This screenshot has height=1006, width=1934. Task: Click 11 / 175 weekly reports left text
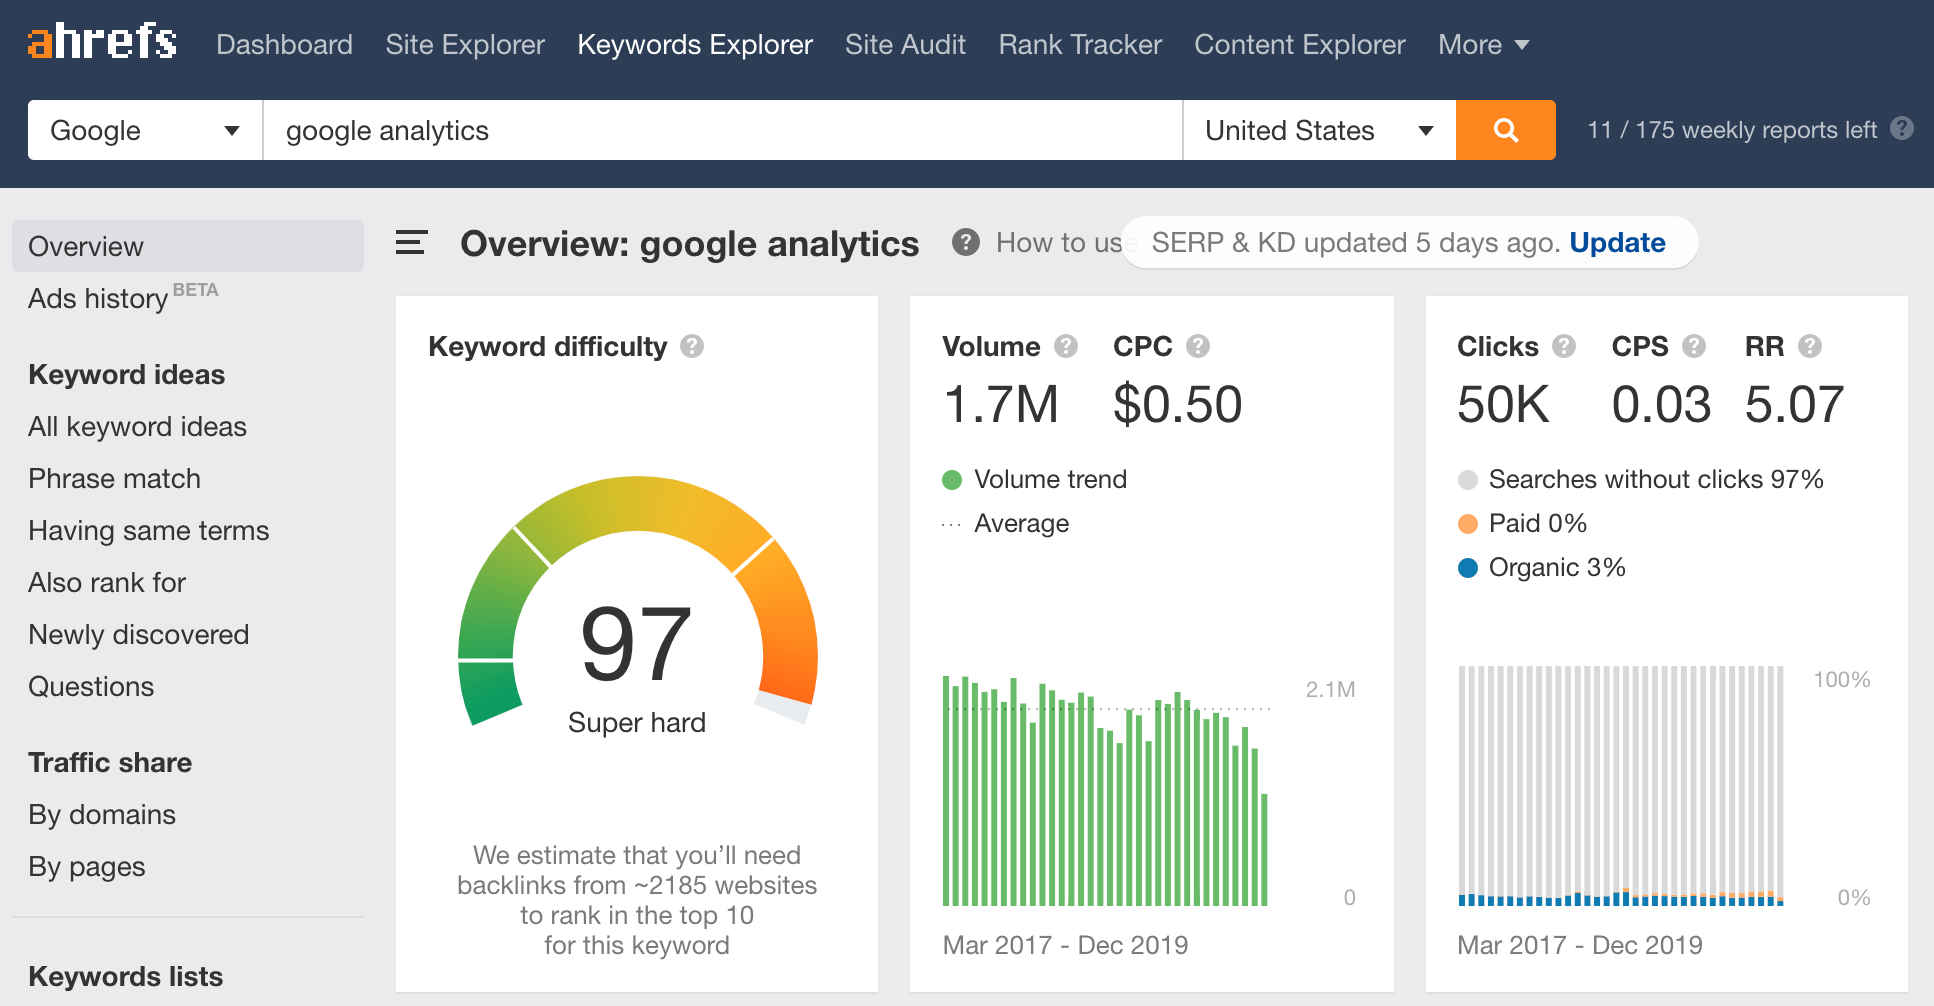[x=1732, y=130]
